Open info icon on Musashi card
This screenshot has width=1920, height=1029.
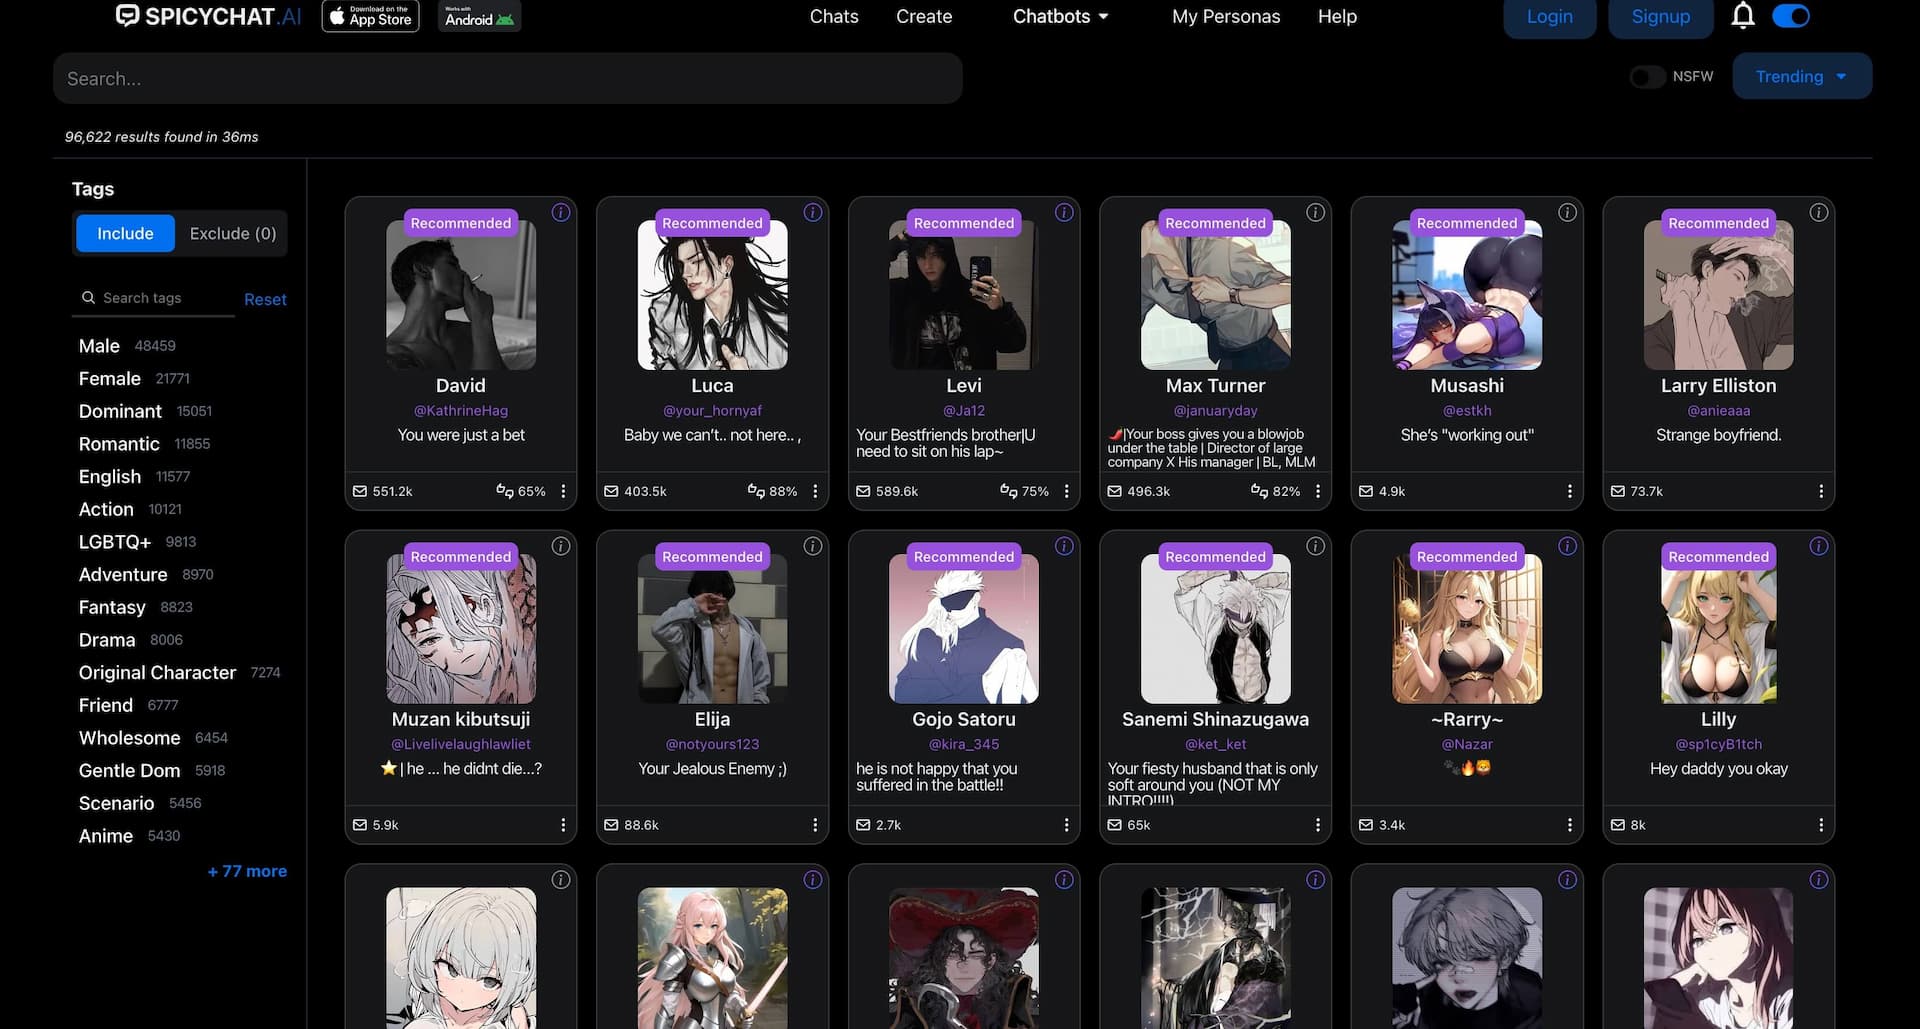pos(1567,213)
